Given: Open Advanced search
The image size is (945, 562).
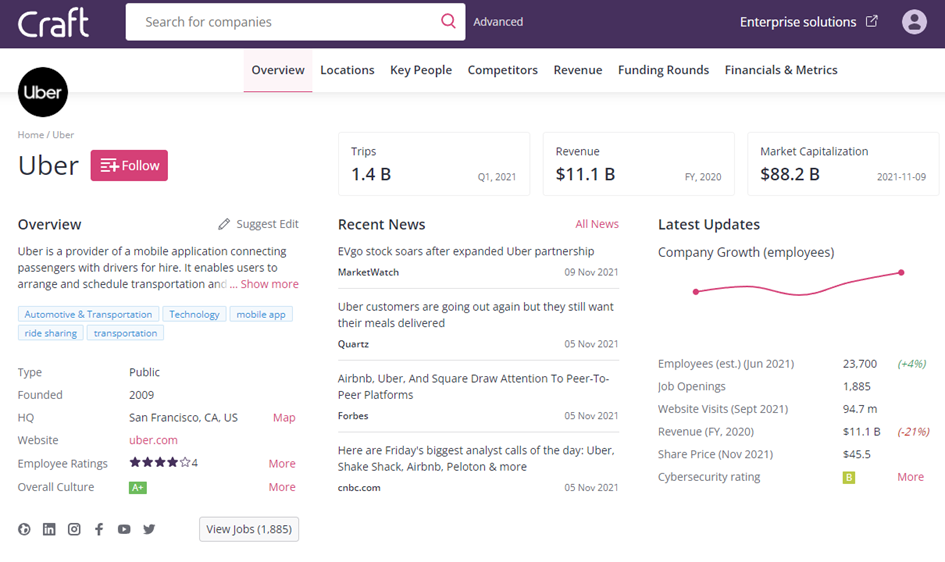Looking at the screenshot, I should click(x=498, y=22).
